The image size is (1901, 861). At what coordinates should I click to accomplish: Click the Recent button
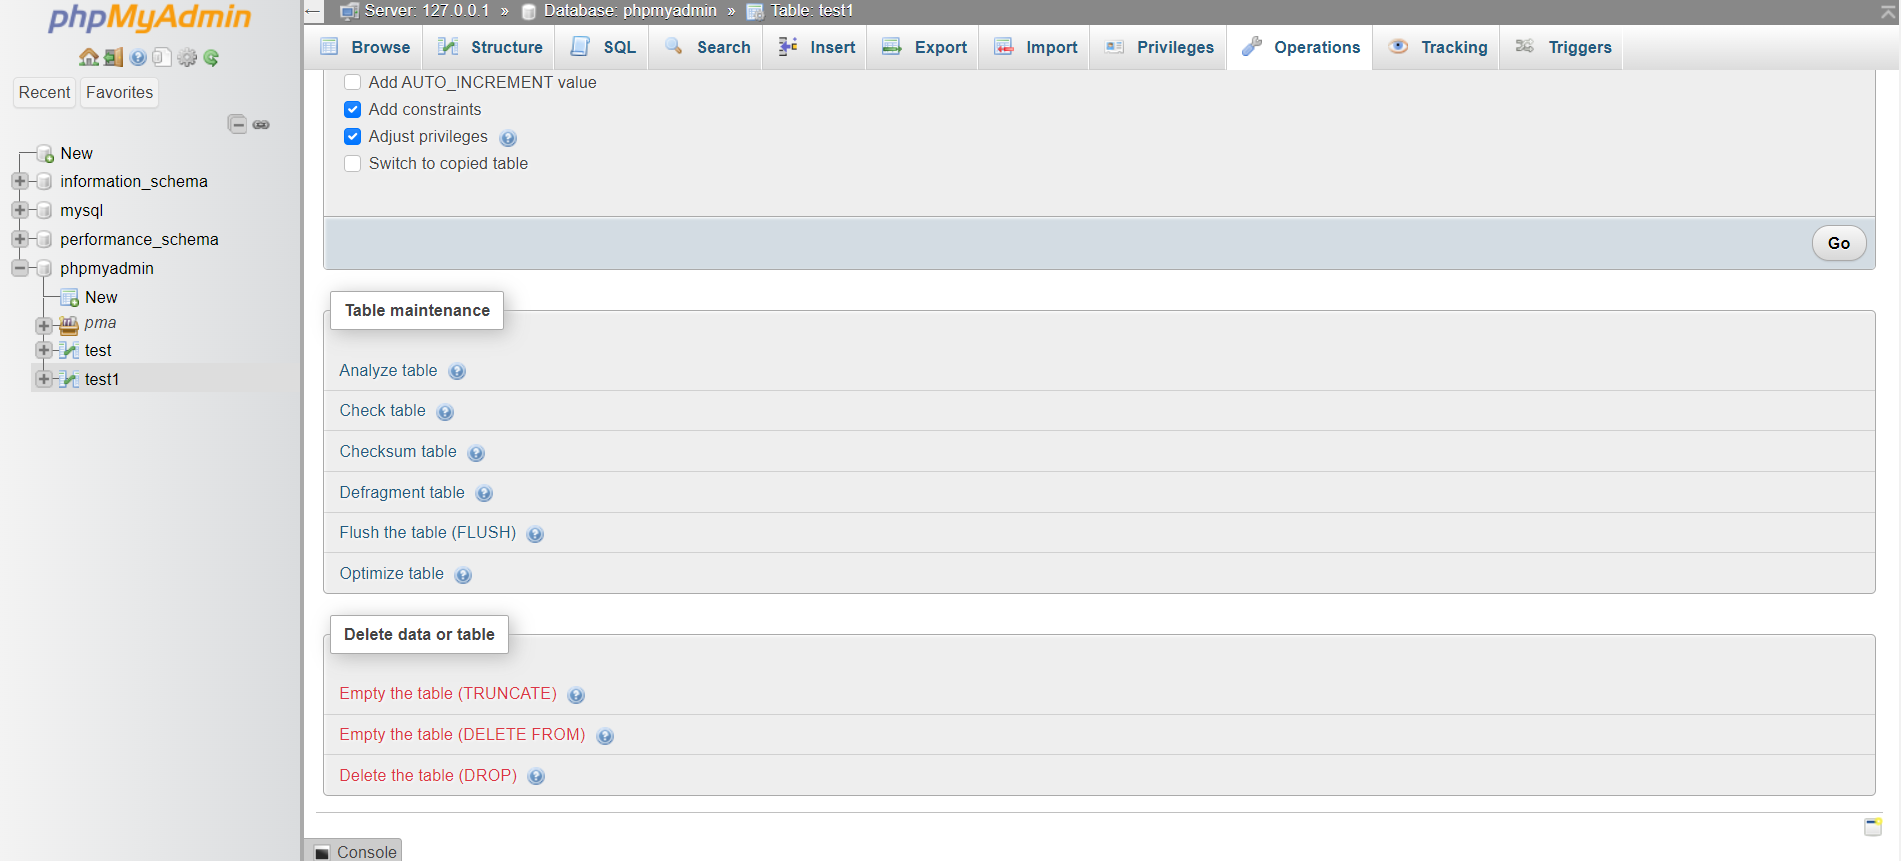coord(44,92)
